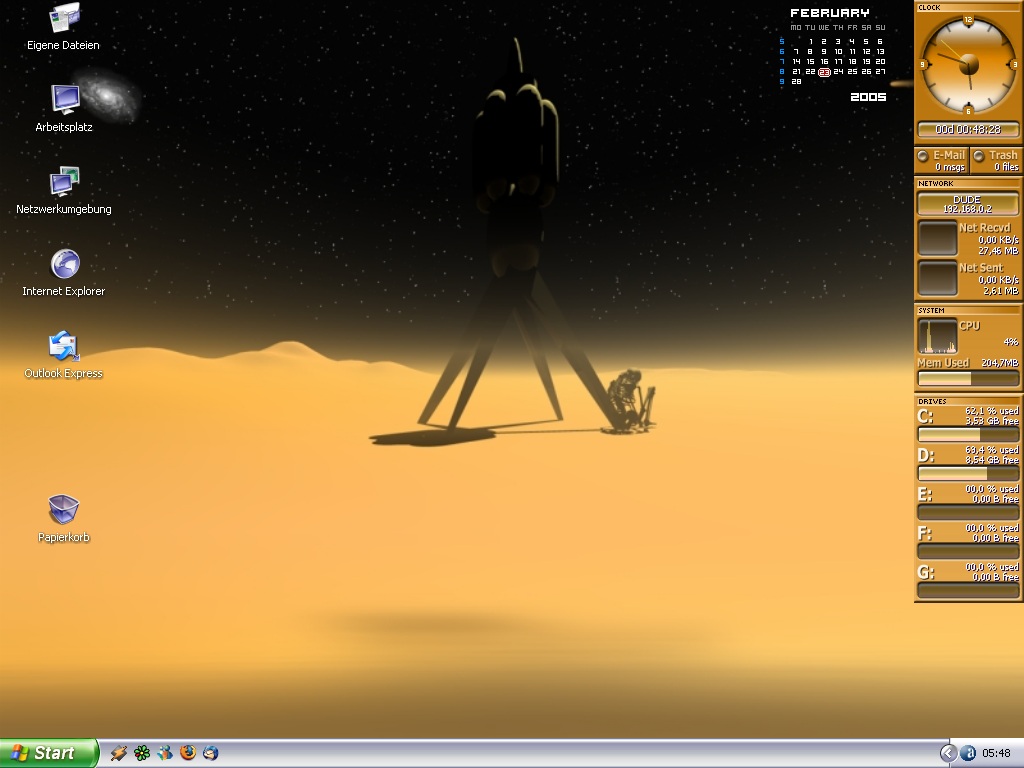Click the Net Sent graph
This screenshot has height=768, width=1024.
click(937, 278)
